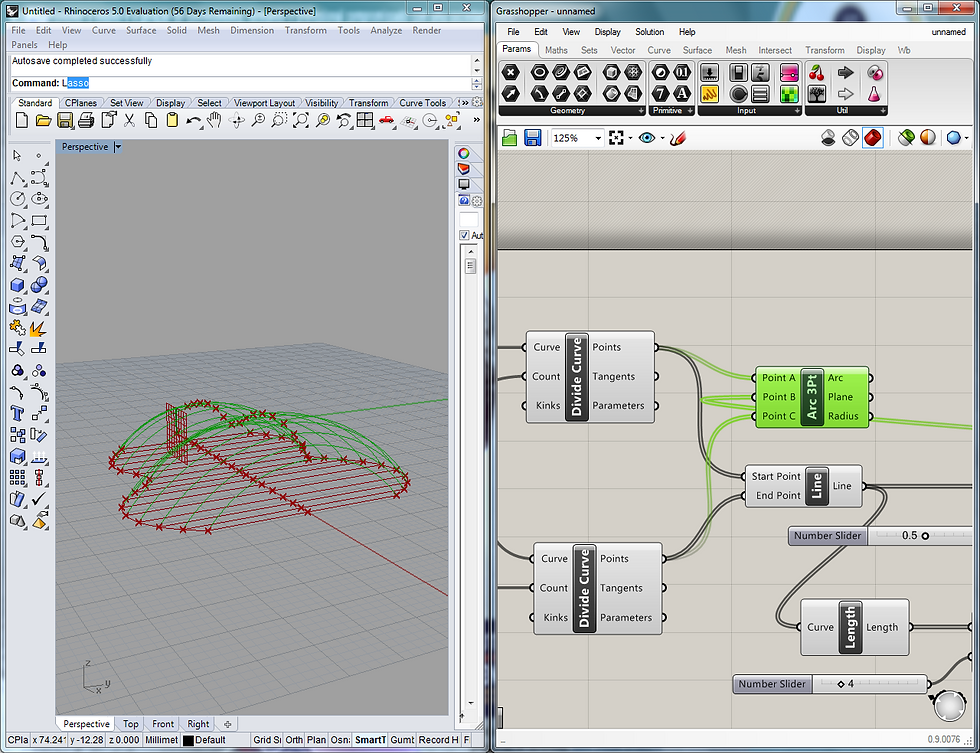980x753 pixels.
Task: Select the Text object tool
Action: click(18, 413)
